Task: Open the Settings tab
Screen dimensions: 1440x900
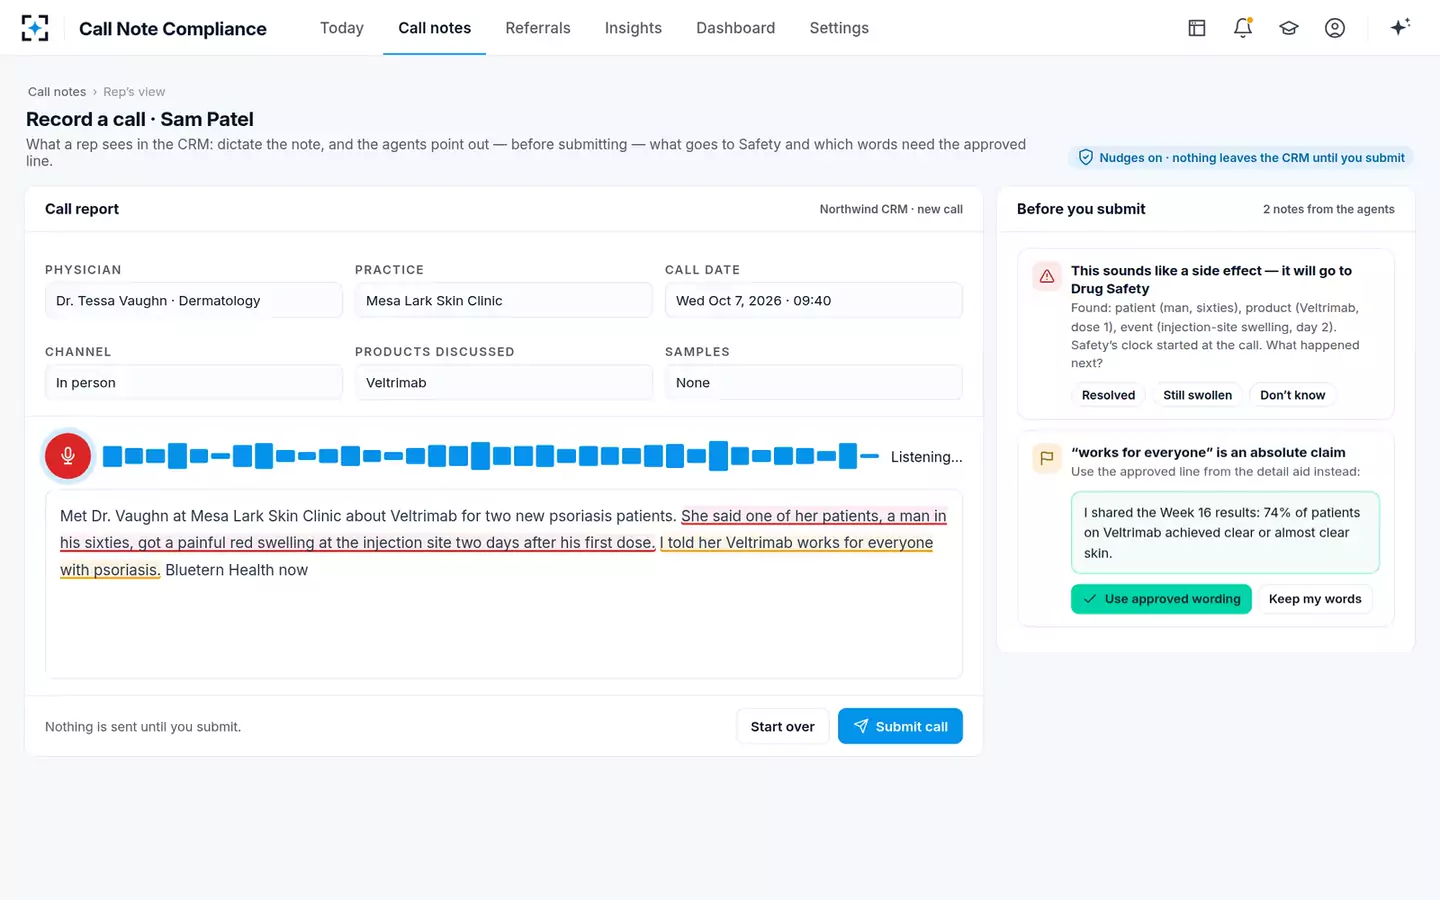Action: click(x=839, y=28)
